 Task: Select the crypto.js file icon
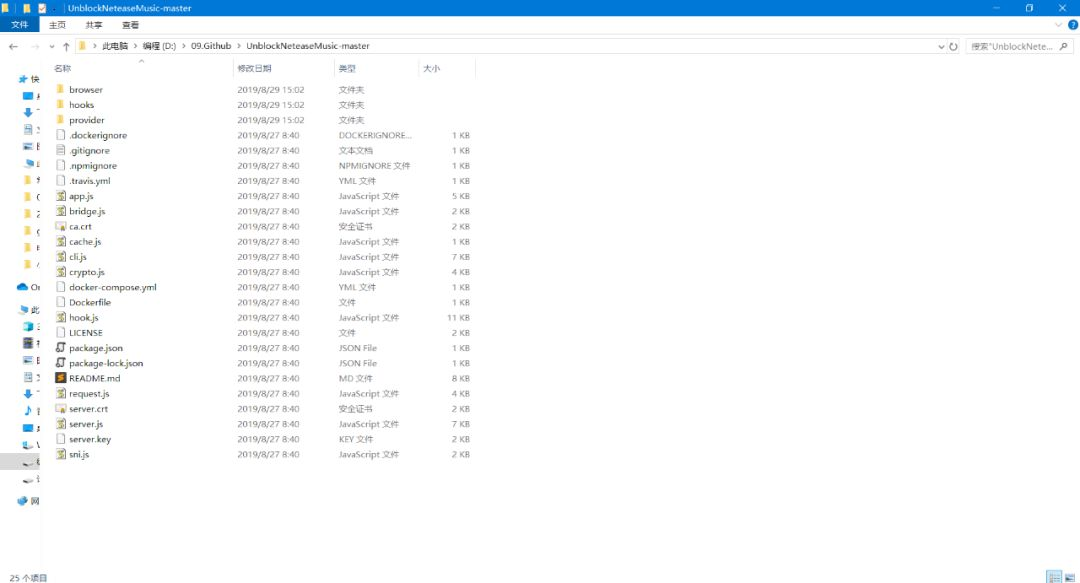tap(61, 272)
